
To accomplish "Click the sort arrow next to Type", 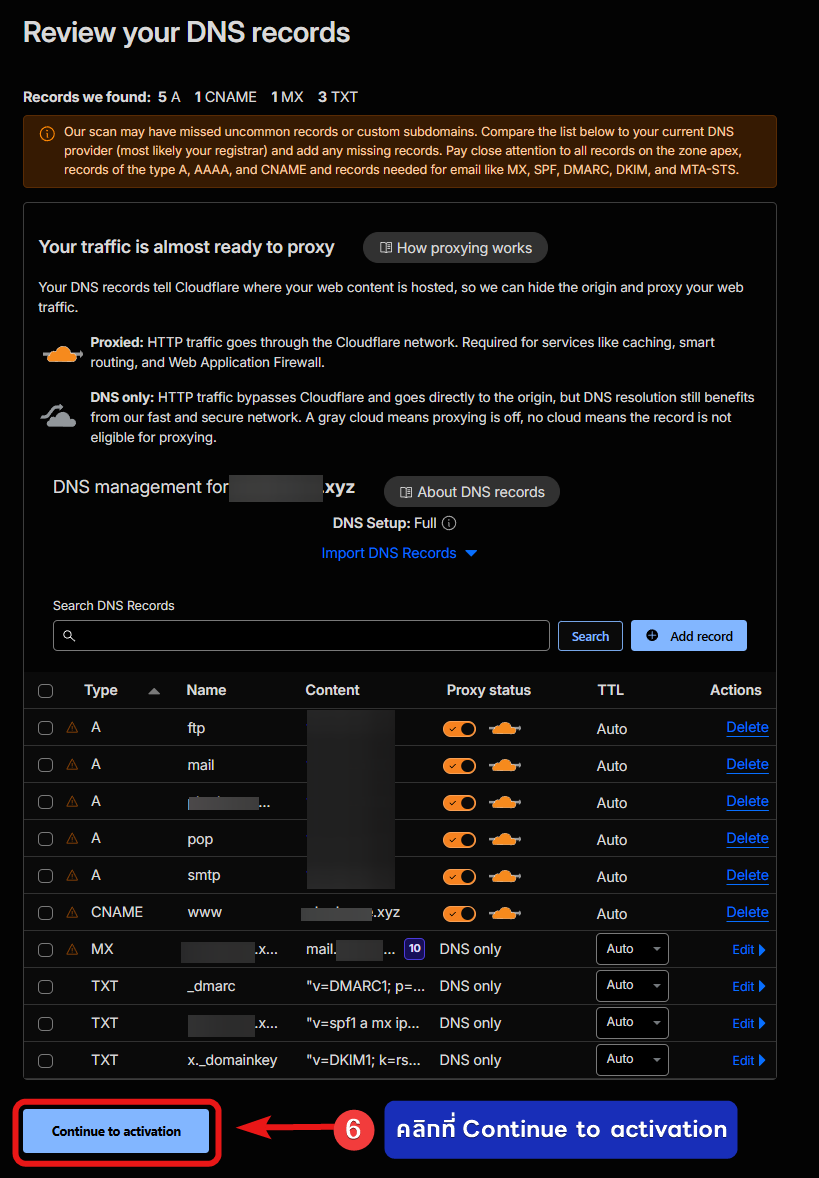I will tap(154, 691).
